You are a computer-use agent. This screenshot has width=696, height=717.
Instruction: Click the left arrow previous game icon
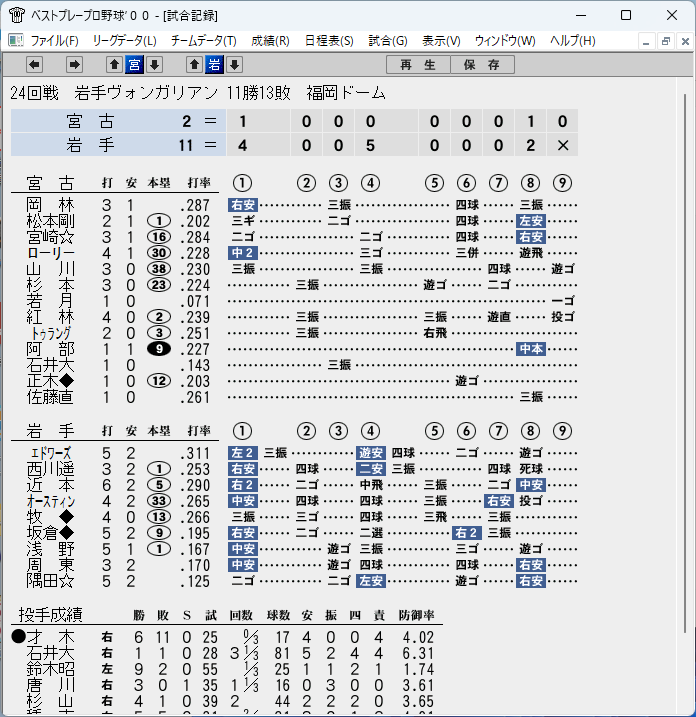(x=34, y=65)
